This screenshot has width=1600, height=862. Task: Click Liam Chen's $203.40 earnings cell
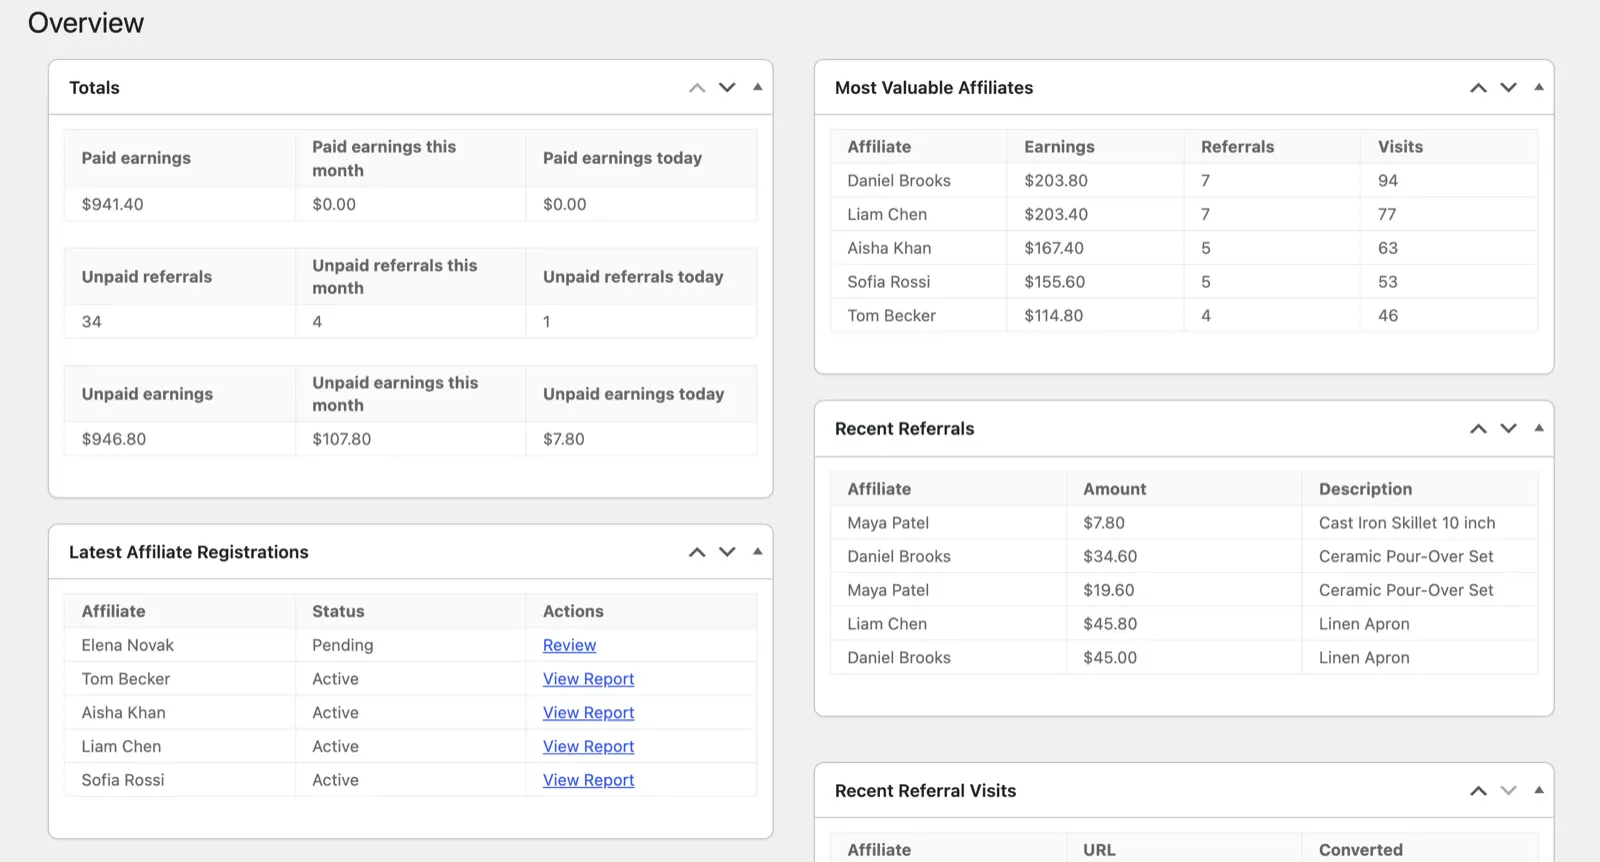coord(1056,214)
